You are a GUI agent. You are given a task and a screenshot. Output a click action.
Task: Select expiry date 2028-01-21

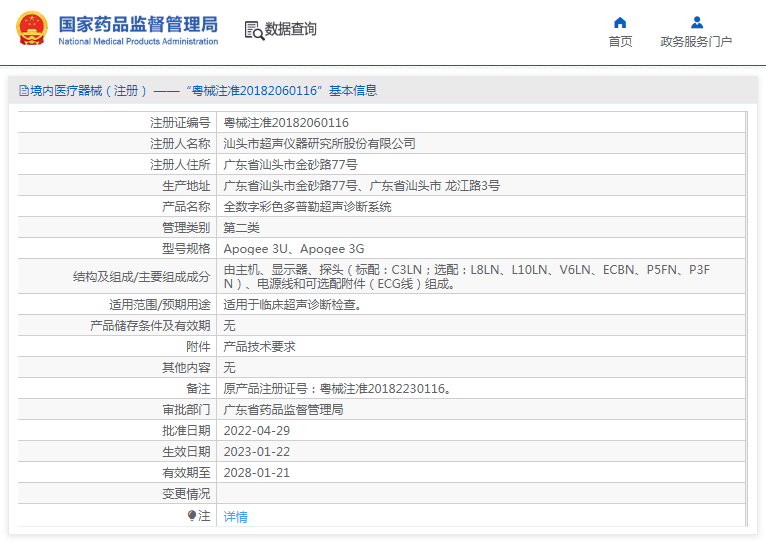(256, 473)
